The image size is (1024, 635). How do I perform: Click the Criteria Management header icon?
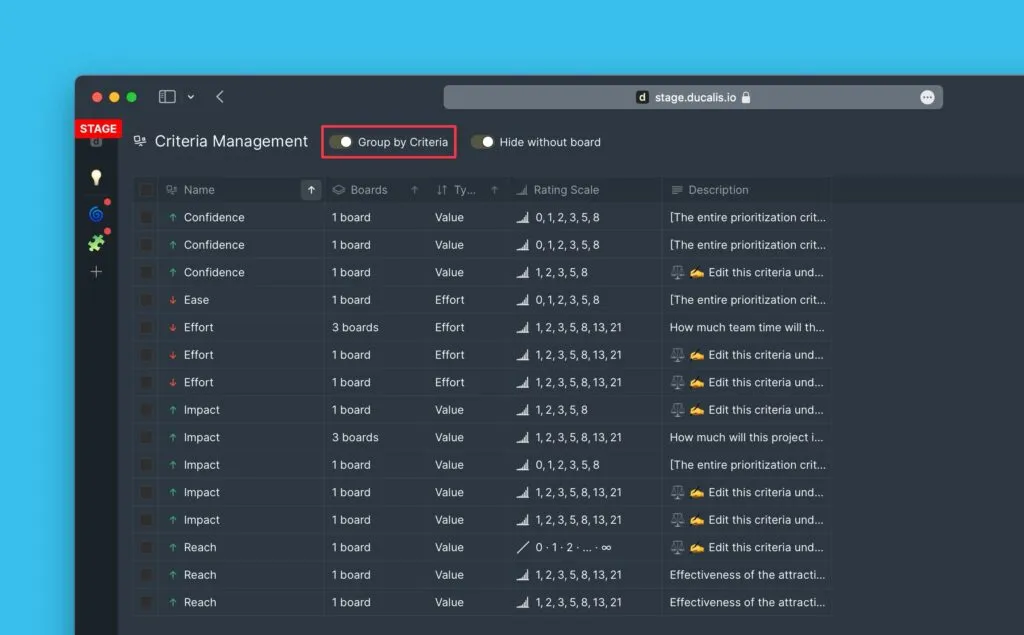(140, 142)
